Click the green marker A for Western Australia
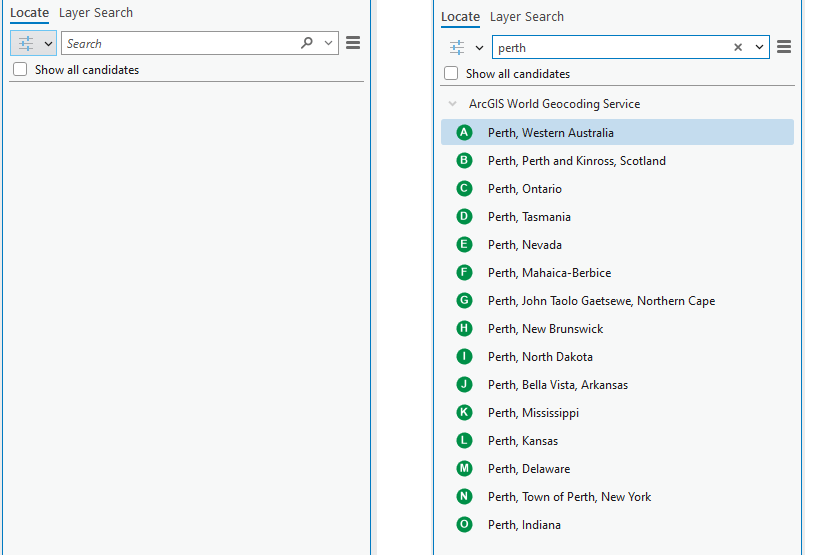 point(463,133)
